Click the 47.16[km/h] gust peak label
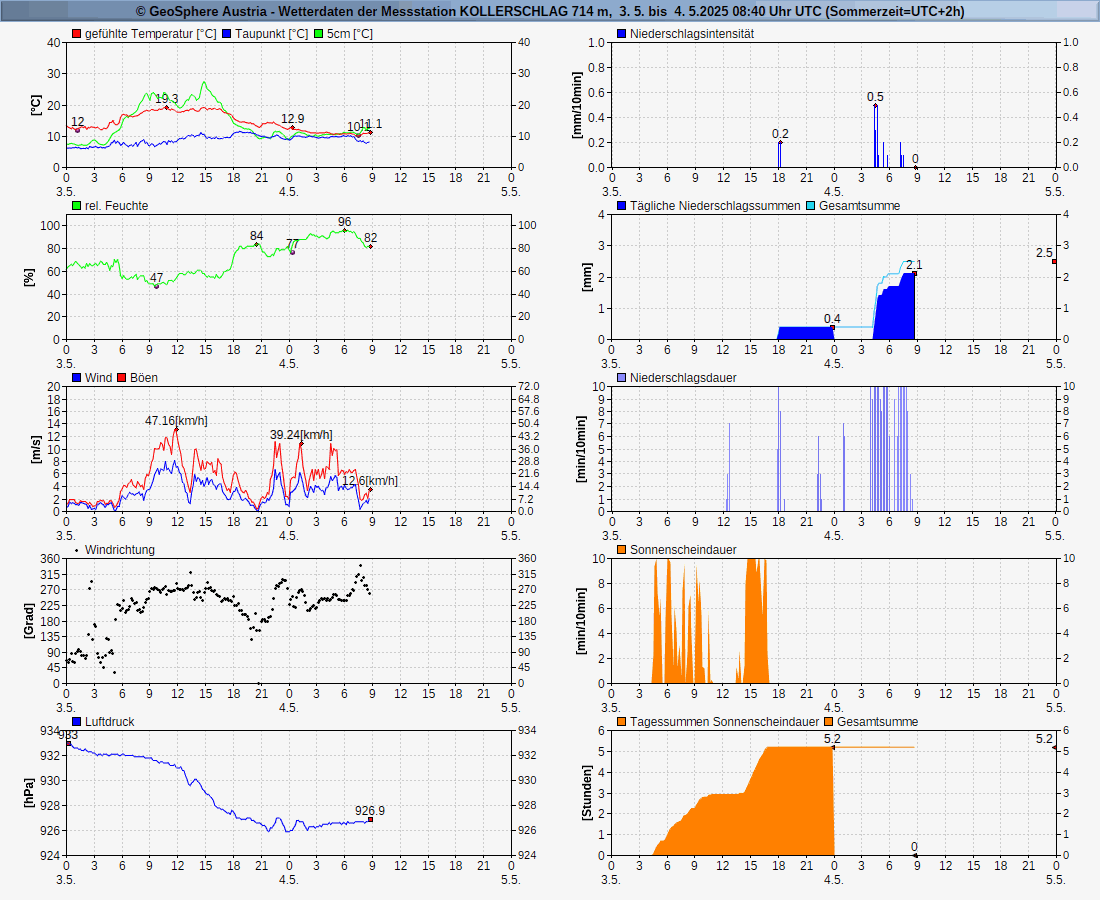The width and height of the screenshot is (1100, 900). point(176,420)
